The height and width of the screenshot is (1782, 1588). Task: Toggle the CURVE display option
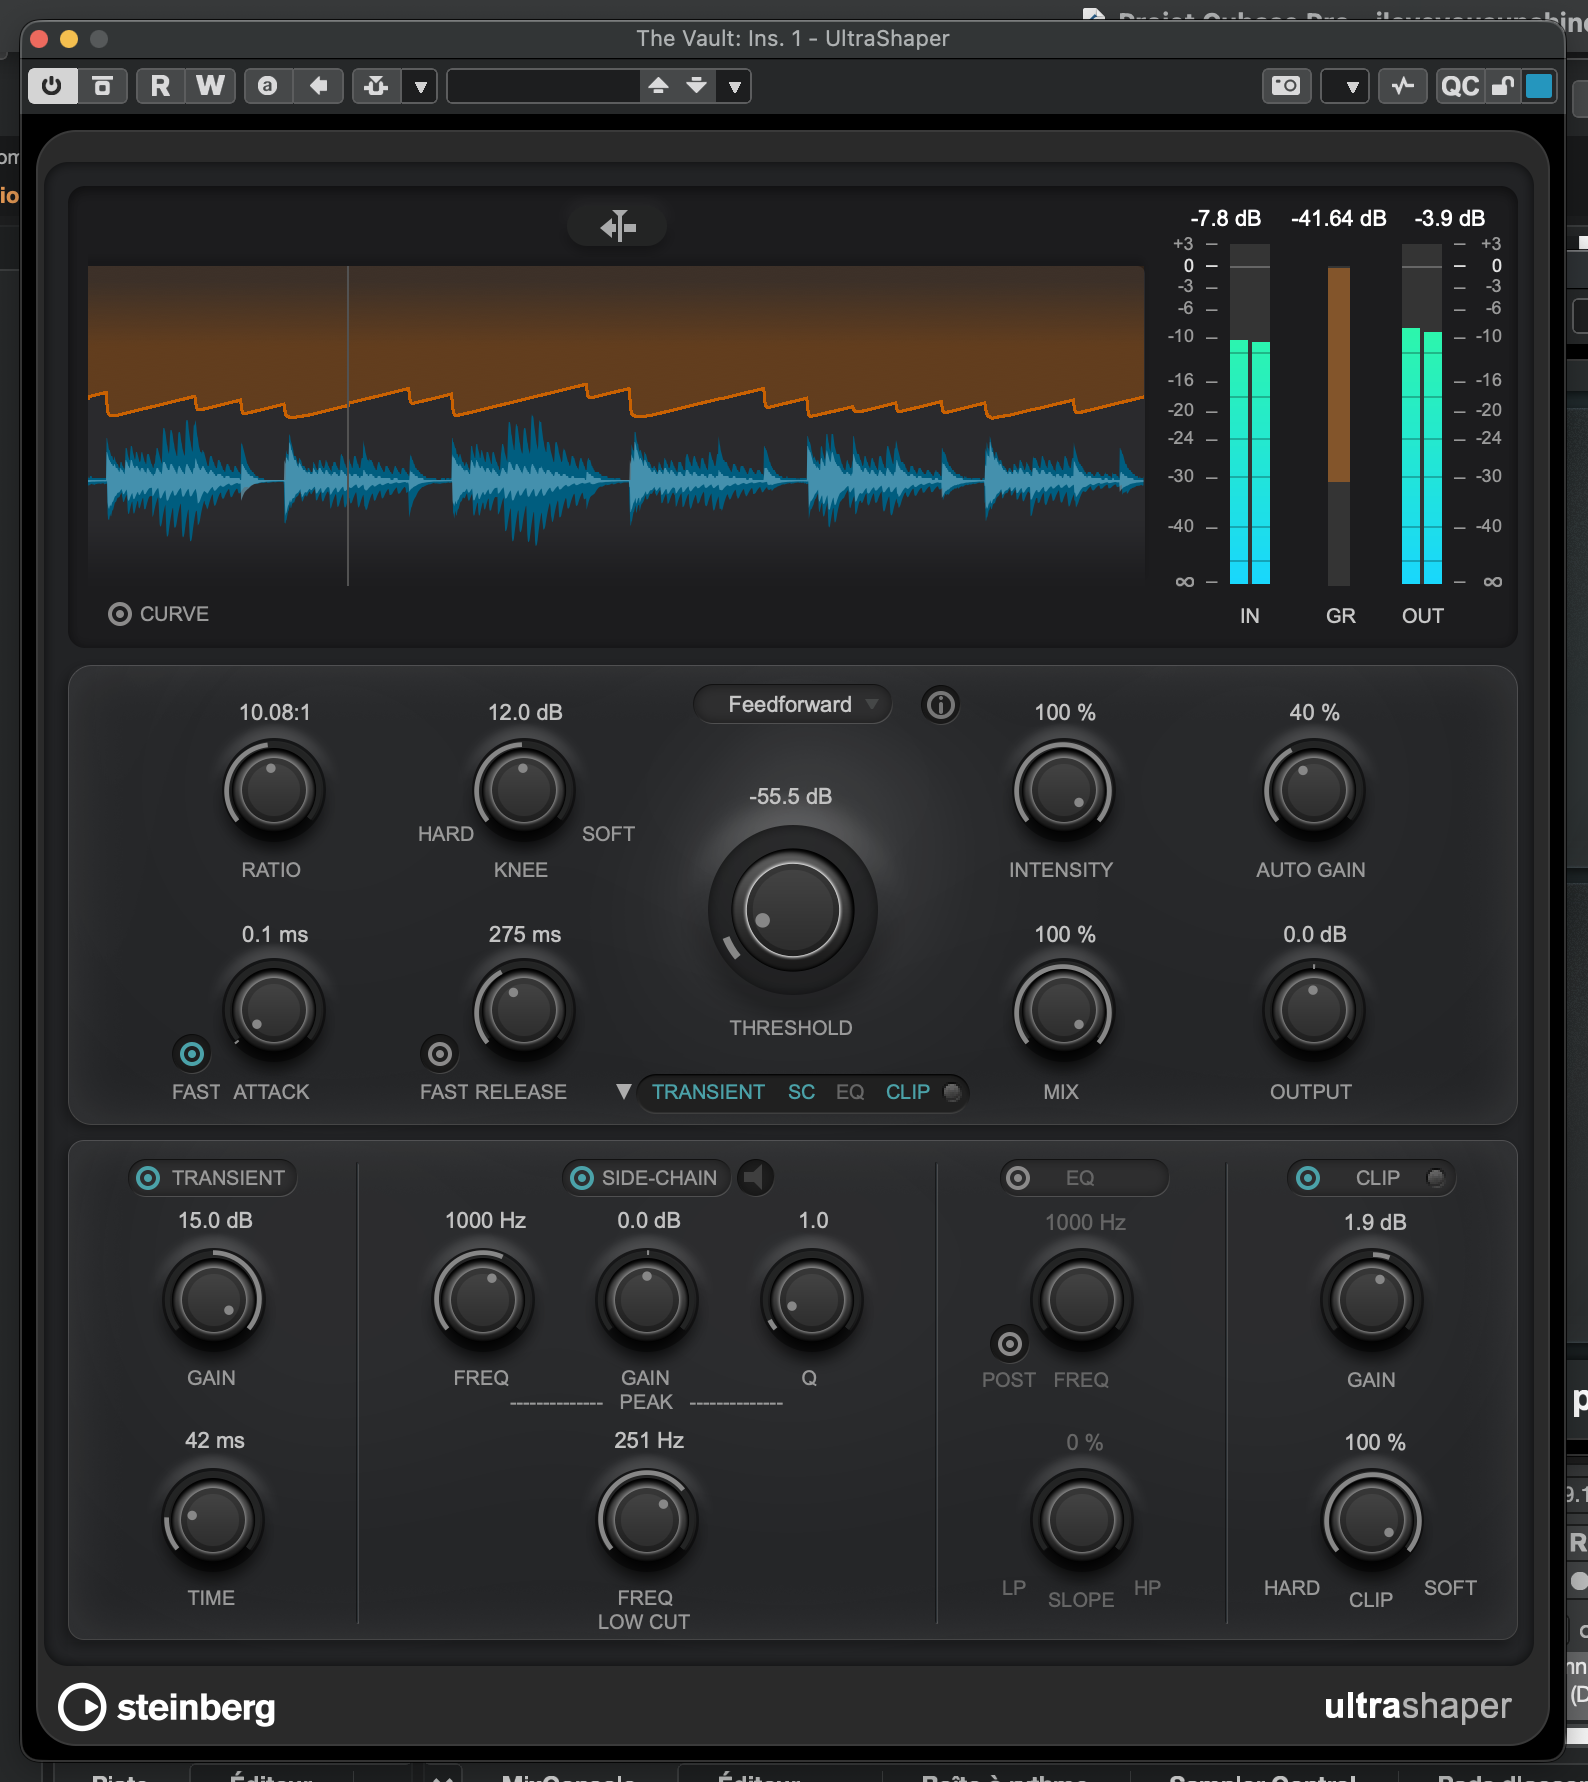pyautogui.click(x=120, y=614)
